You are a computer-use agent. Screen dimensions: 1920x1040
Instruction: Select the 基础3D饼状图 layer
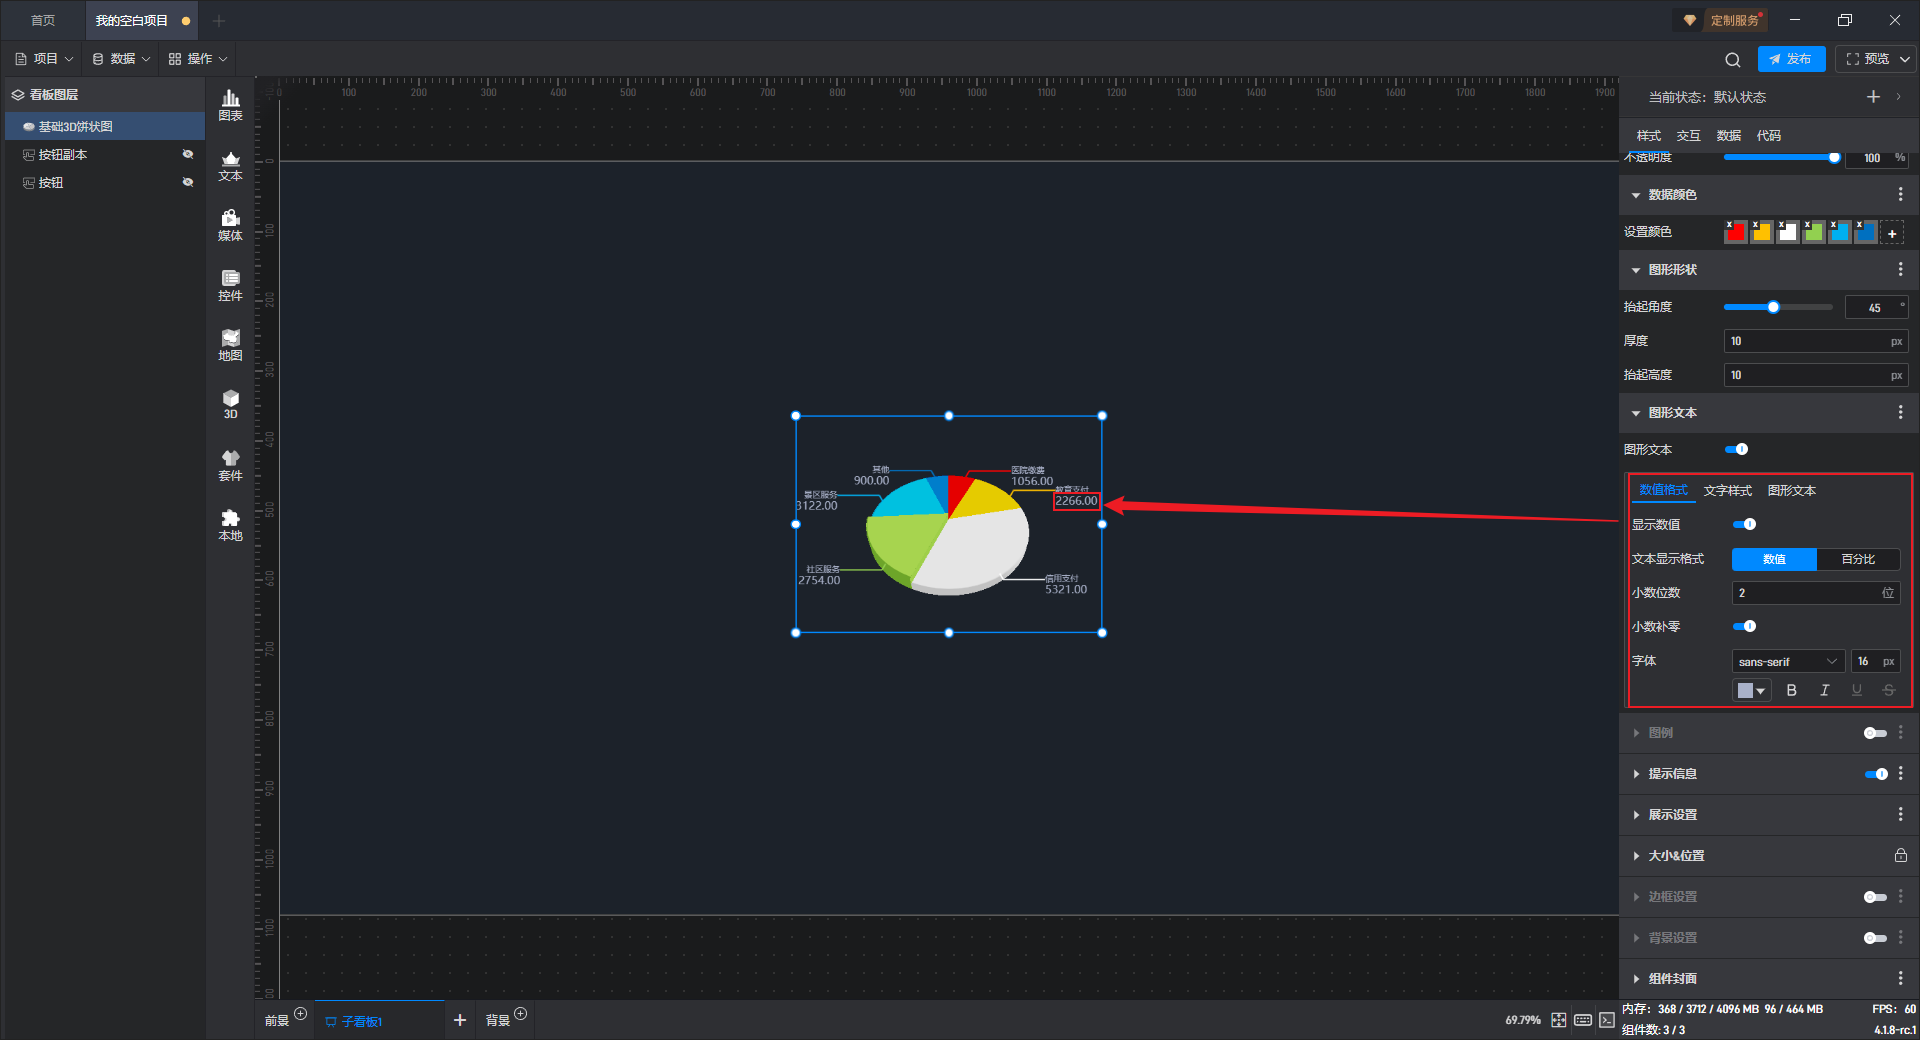(x=105, y=127)
